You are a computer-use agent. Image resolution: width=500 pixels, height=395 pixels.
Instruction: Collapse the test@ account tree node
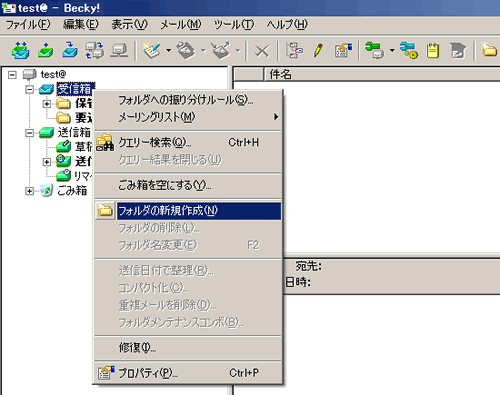click(12, 74)
